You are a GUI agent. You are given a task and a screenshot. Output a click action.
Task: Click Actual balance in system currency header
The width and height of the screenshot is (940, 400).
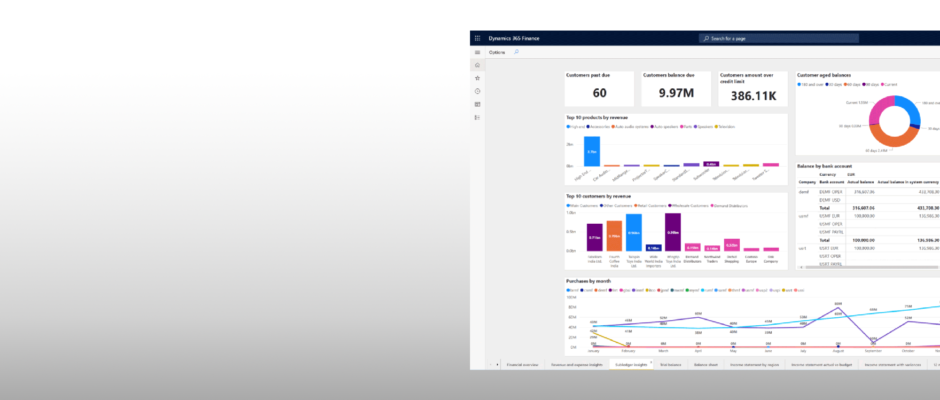908,181
